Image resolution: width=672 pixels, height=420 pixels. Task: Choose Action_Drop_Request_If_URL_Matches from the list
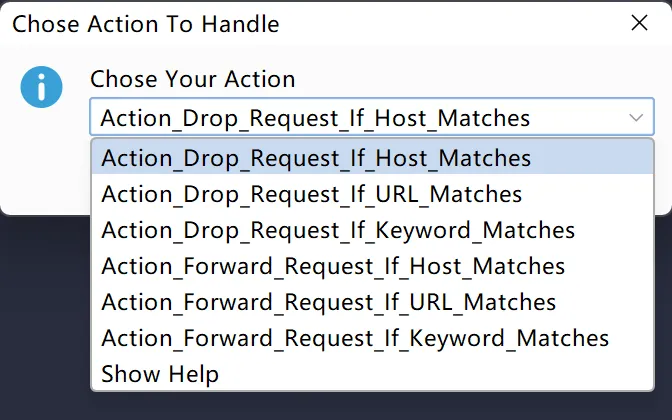(x=312, y=194)
